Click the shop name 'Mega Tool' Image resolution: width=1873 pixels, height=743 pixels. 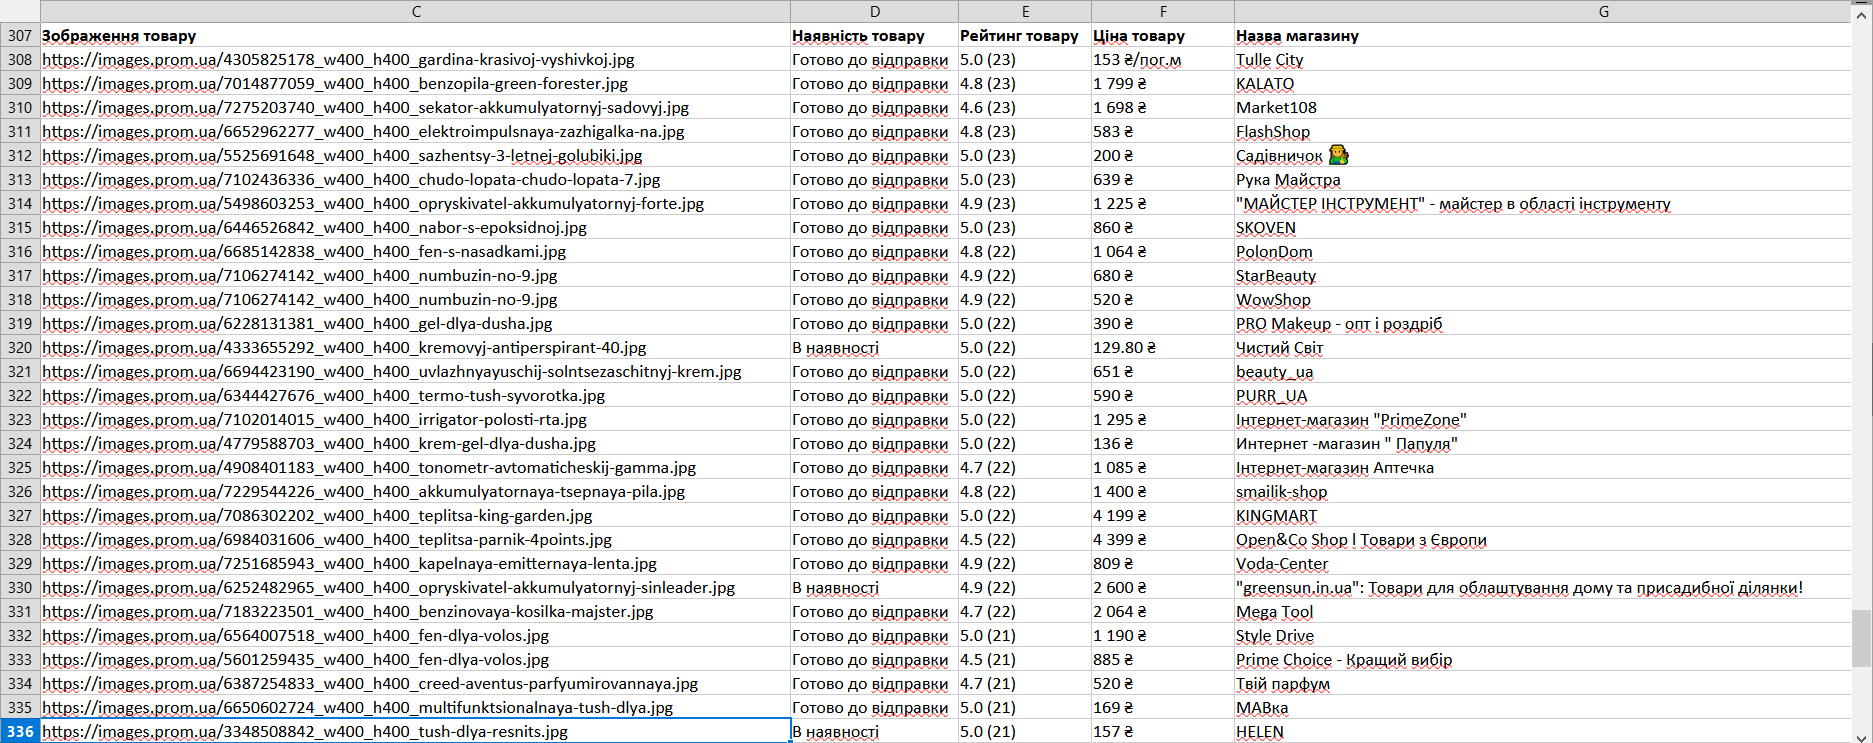point(1274,611)
